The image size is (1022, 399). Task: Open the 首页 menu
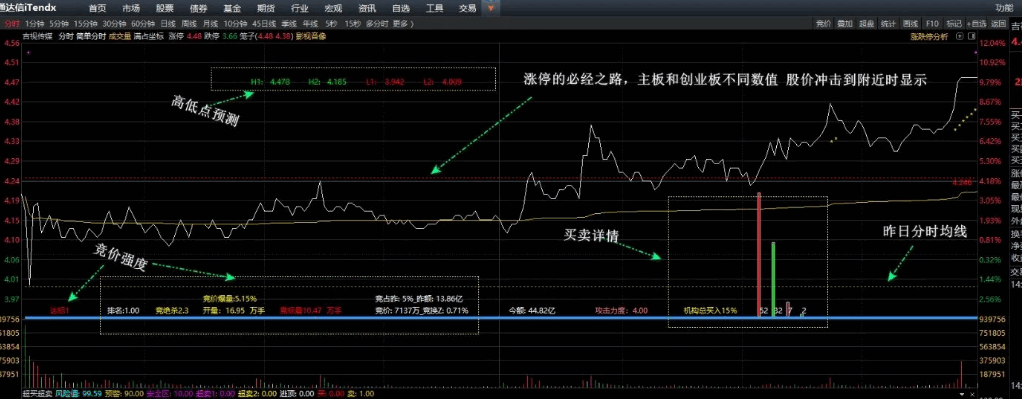(x=97, y=8)
